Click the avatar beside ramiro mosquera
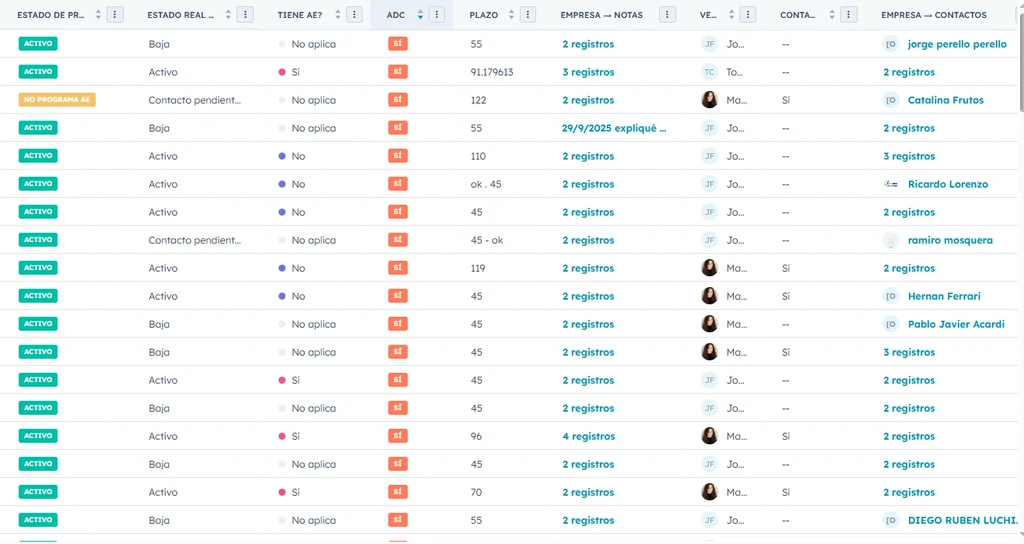The width and height of the screenshot is (1024, 544). (x=891, y=240)
